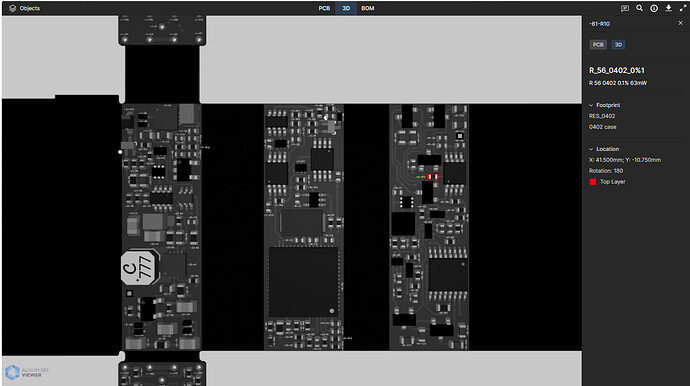Open the comments icon in top bar
The width and height of the screenshot is (690, 386).
click(x=624, y=8)
